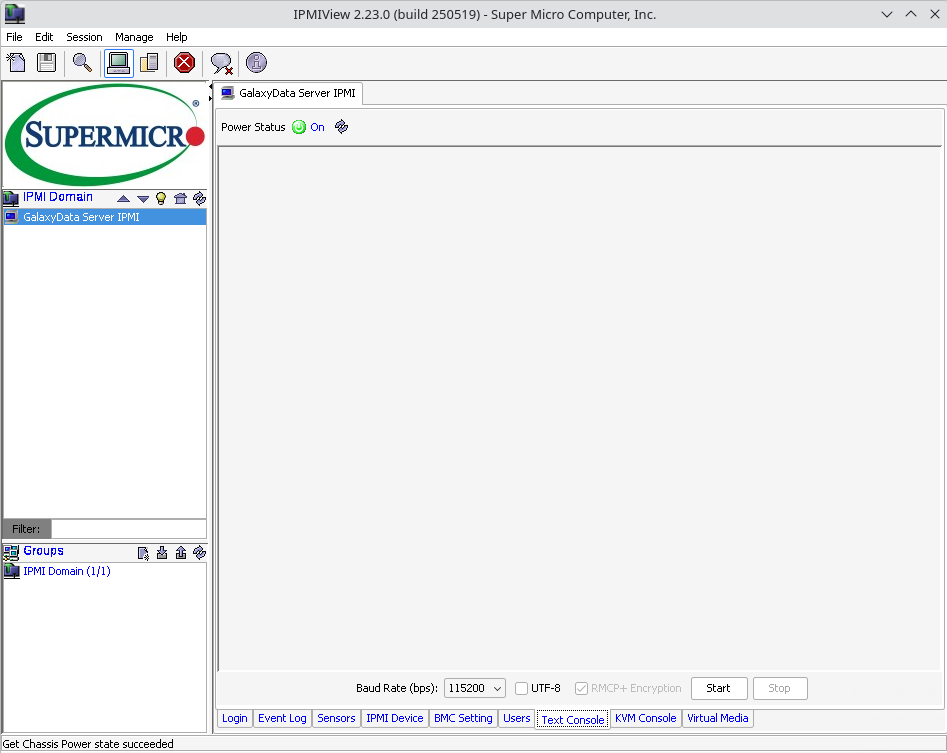Viewport: 947px width, 753px height.
Task: Click the export up-arrow icon in Groups header
Action: click(x=181, y=553)
